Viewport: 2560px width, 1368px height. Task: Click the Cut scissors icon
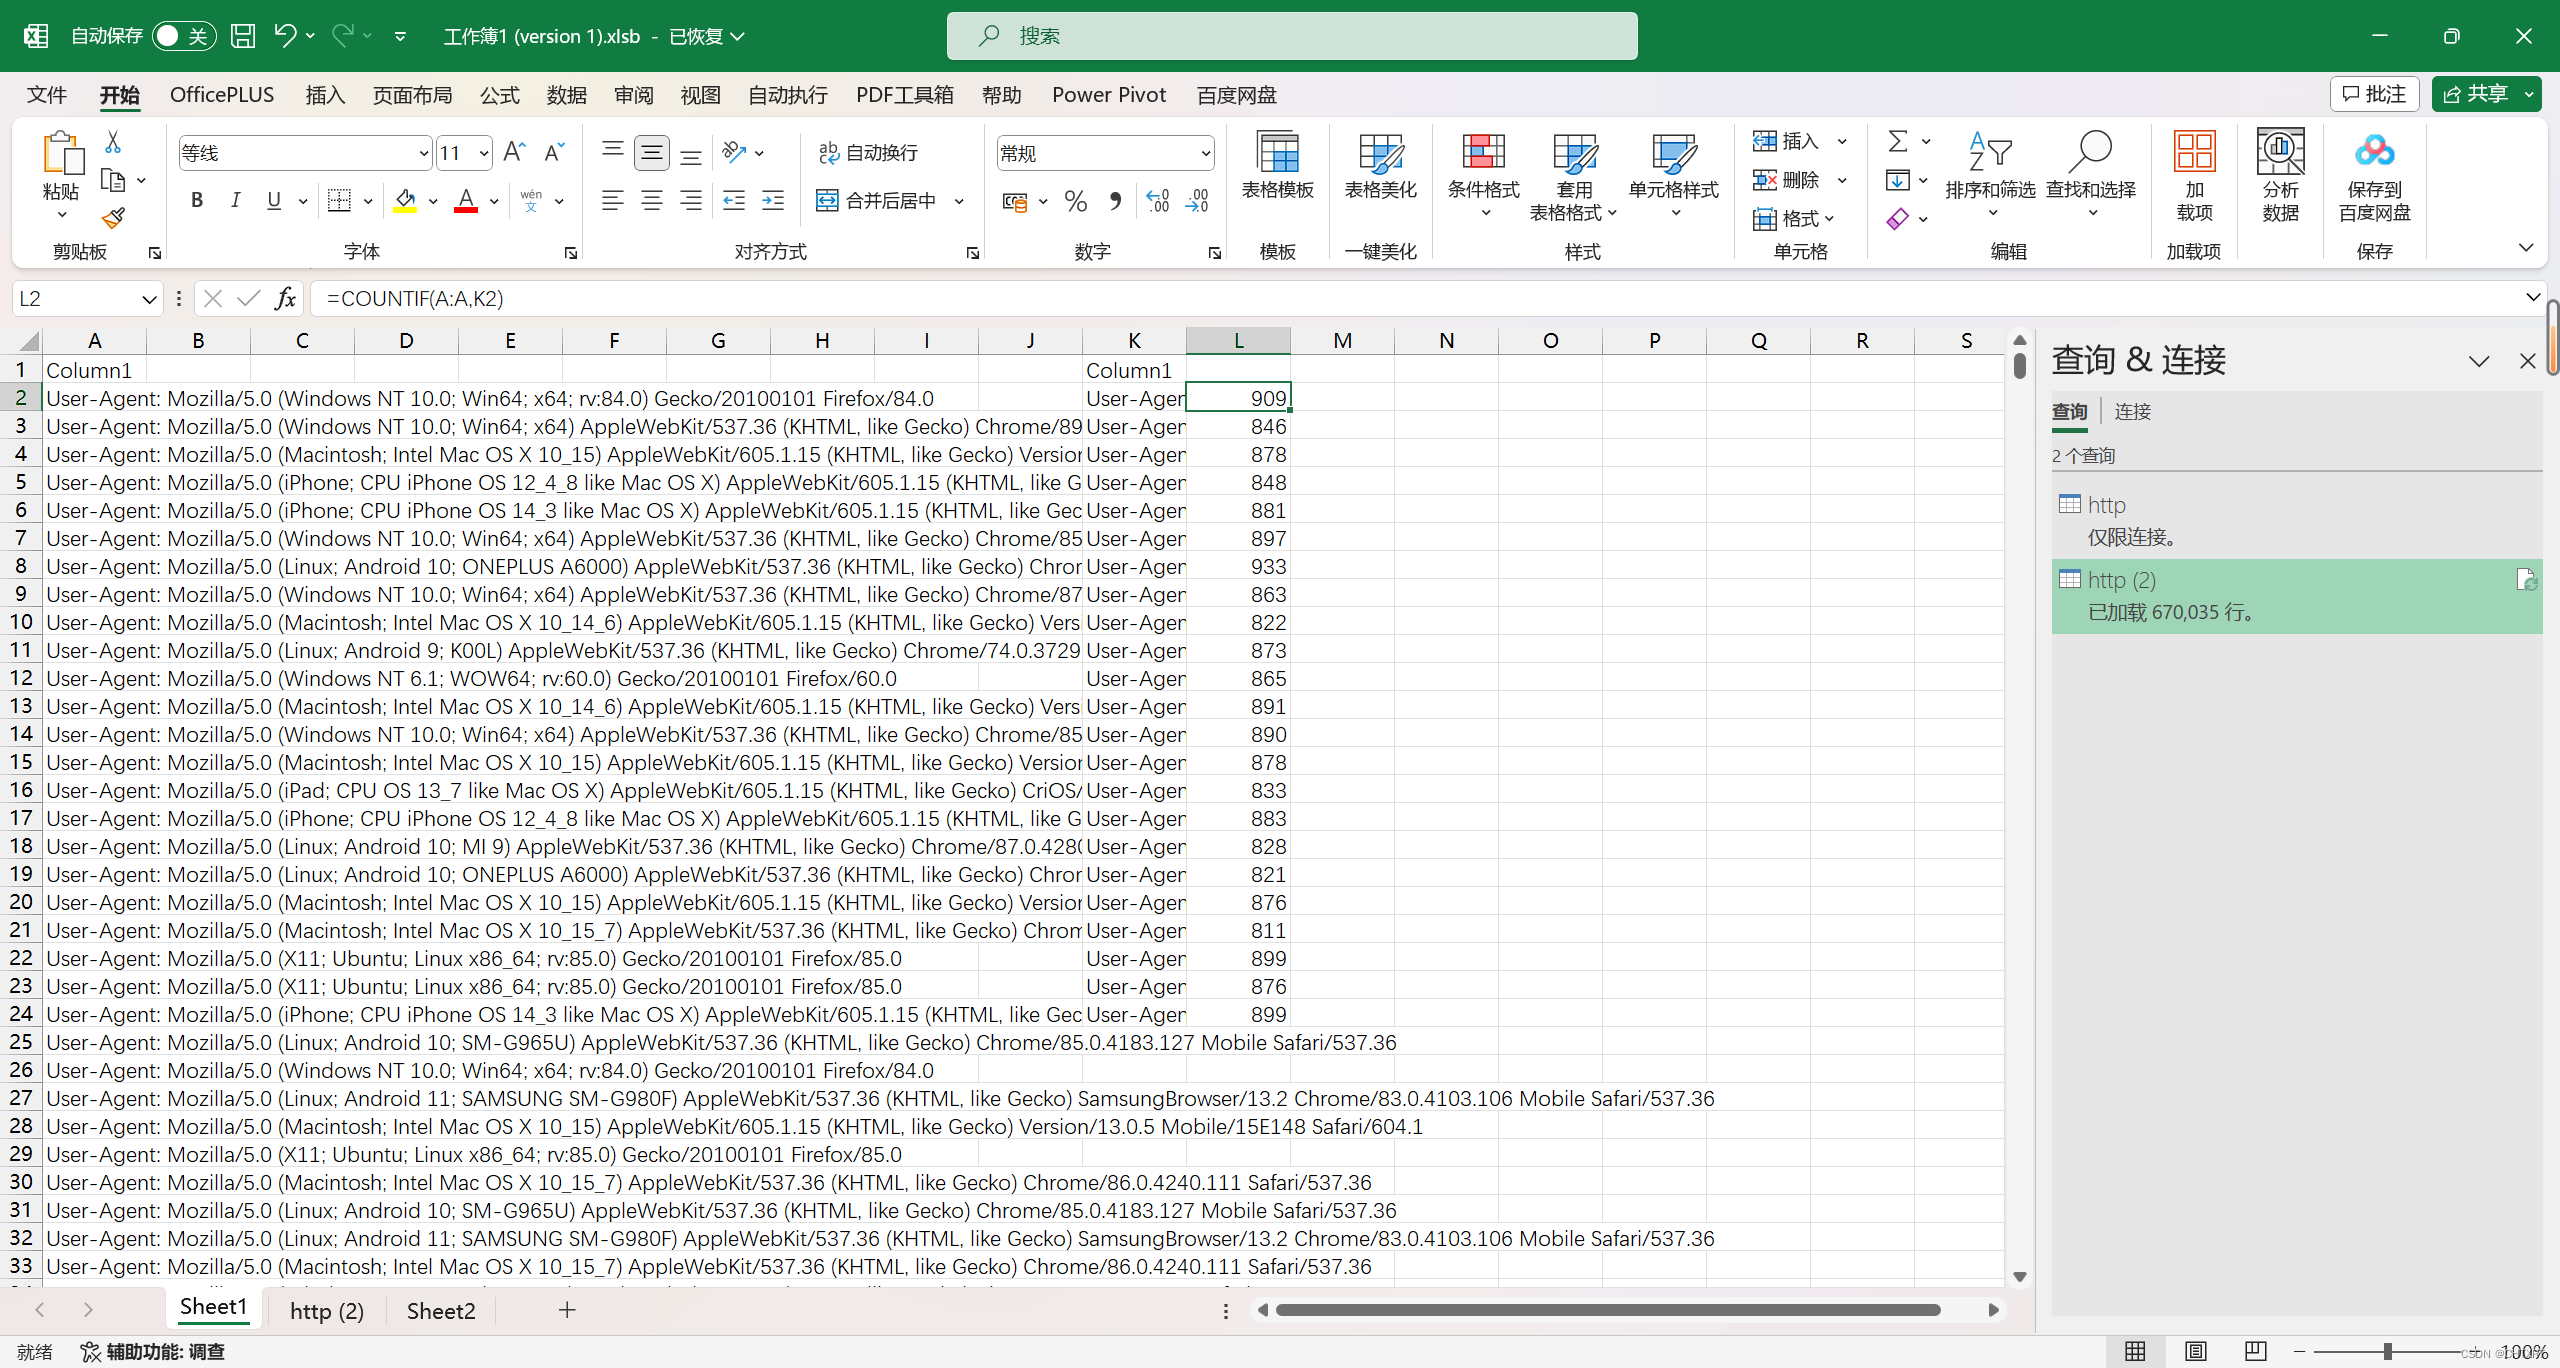113,142
